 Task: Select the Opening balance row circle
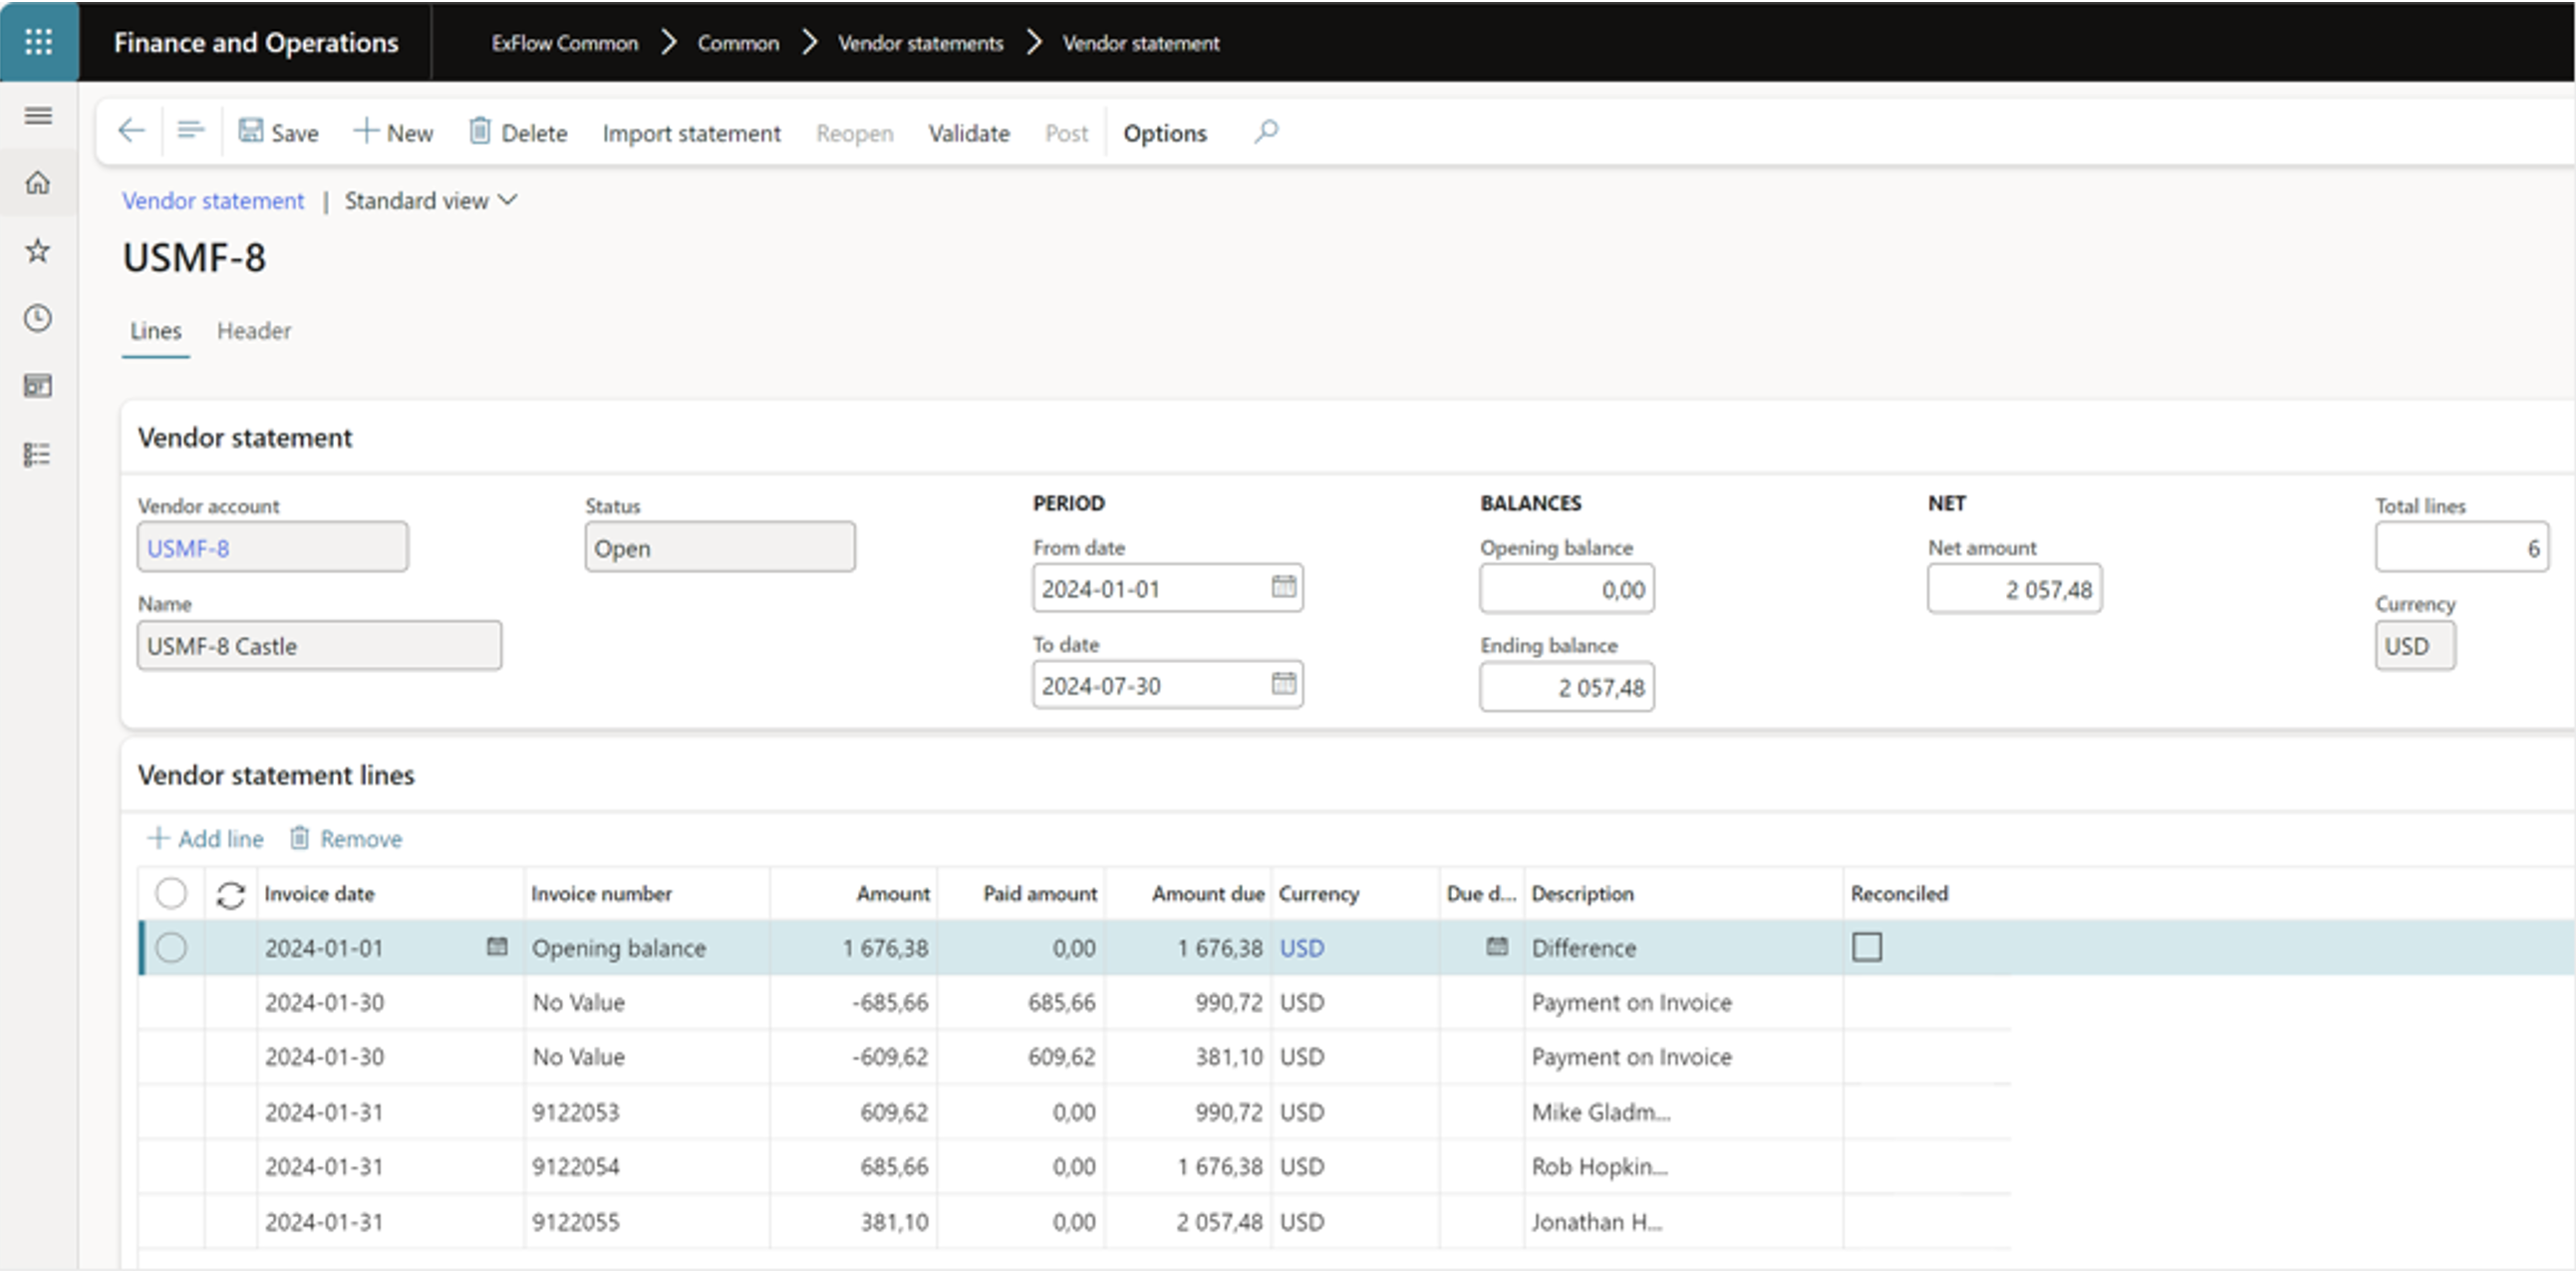(x=171, y=947)
